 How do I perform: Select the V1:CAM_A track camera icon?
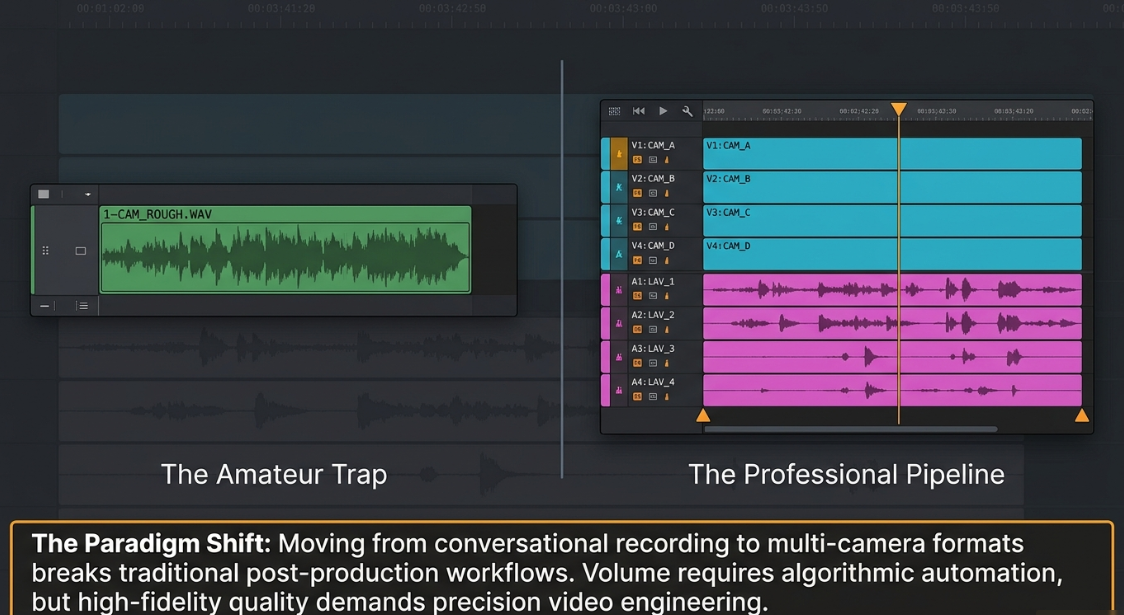(x=619, y=154)
